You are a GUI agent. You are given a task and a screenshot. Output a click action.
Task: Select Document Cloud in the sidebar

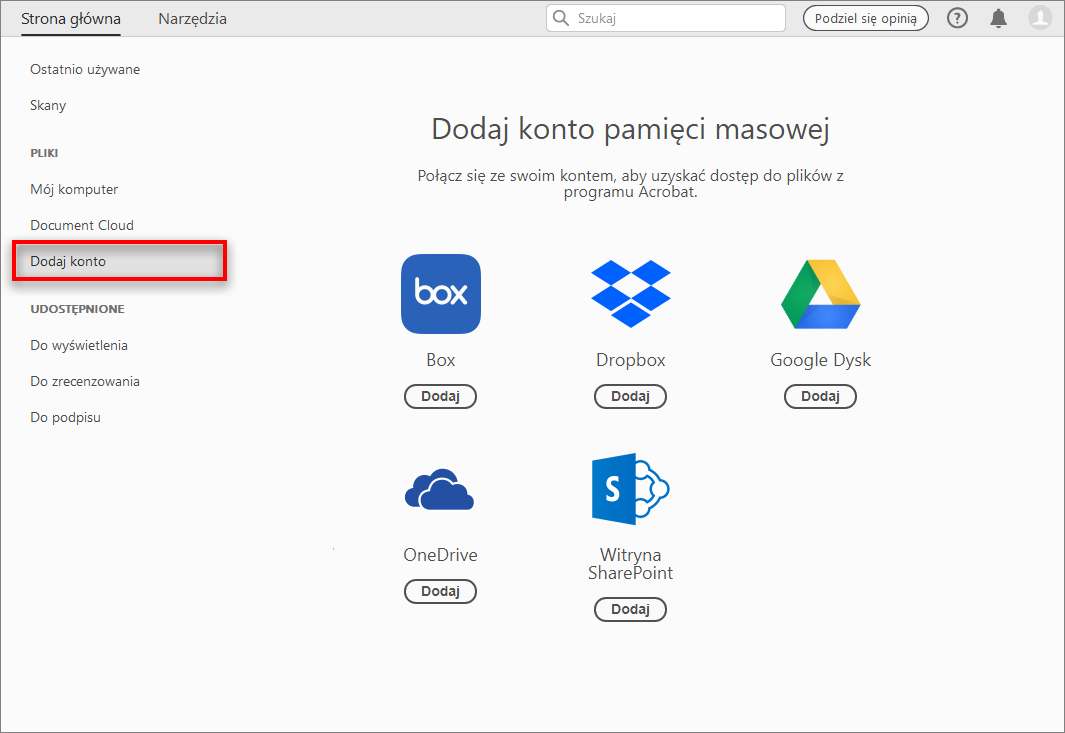click(x=82, y=225)
